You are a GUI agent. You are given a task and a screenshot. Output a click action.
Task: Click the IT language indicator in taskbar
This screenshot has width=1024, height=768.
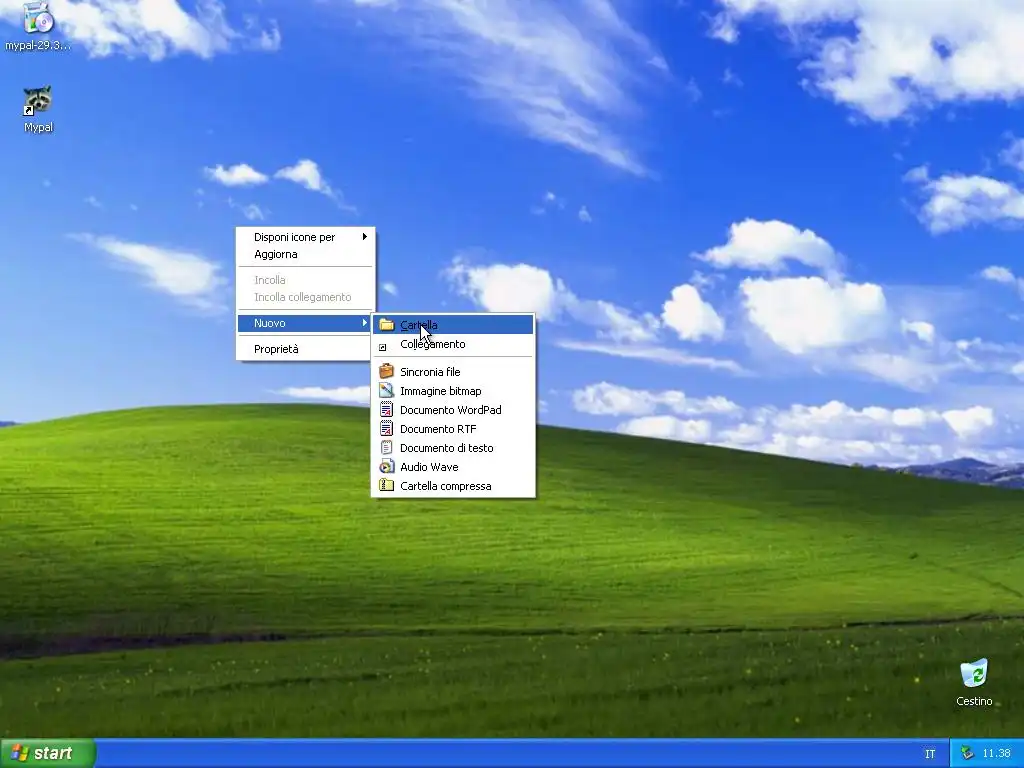click(930, 754)
